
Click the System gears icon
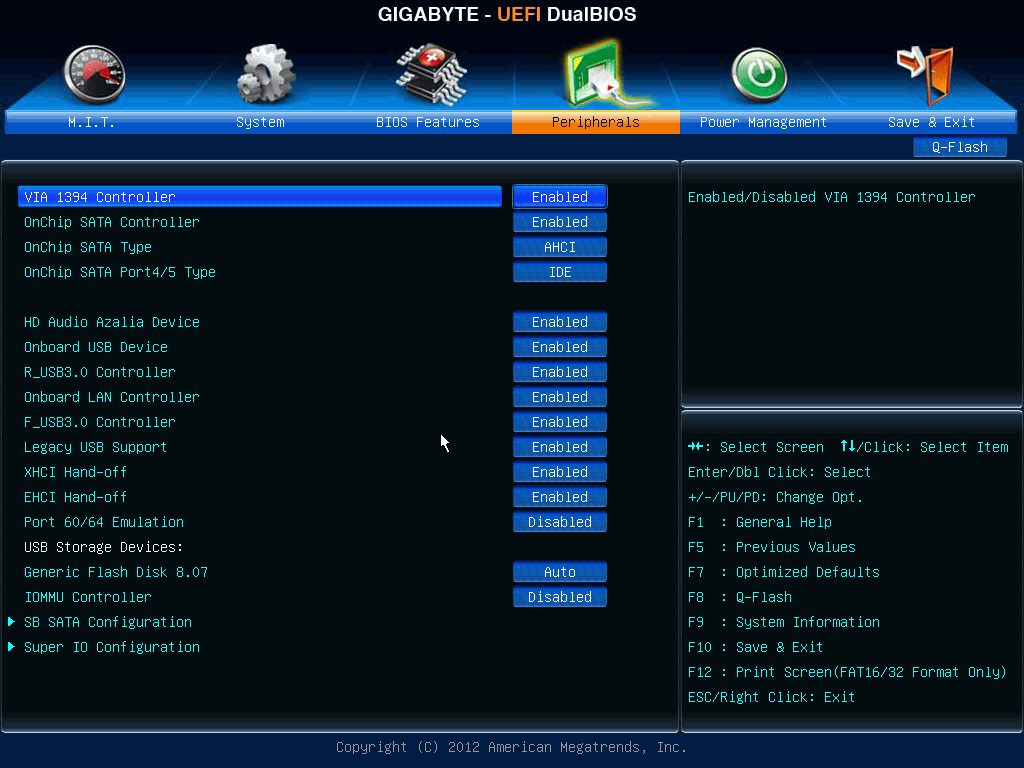coord(265,75)
